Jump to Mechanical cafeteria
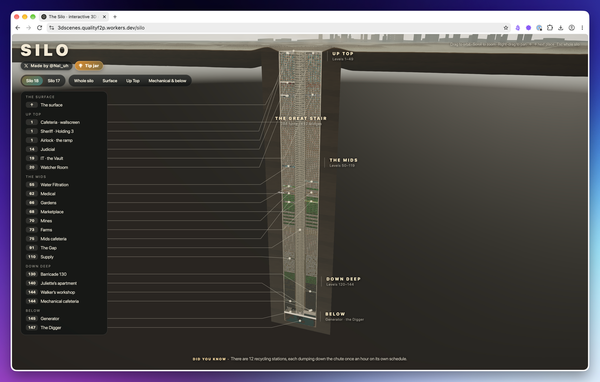 pos(64,301)
